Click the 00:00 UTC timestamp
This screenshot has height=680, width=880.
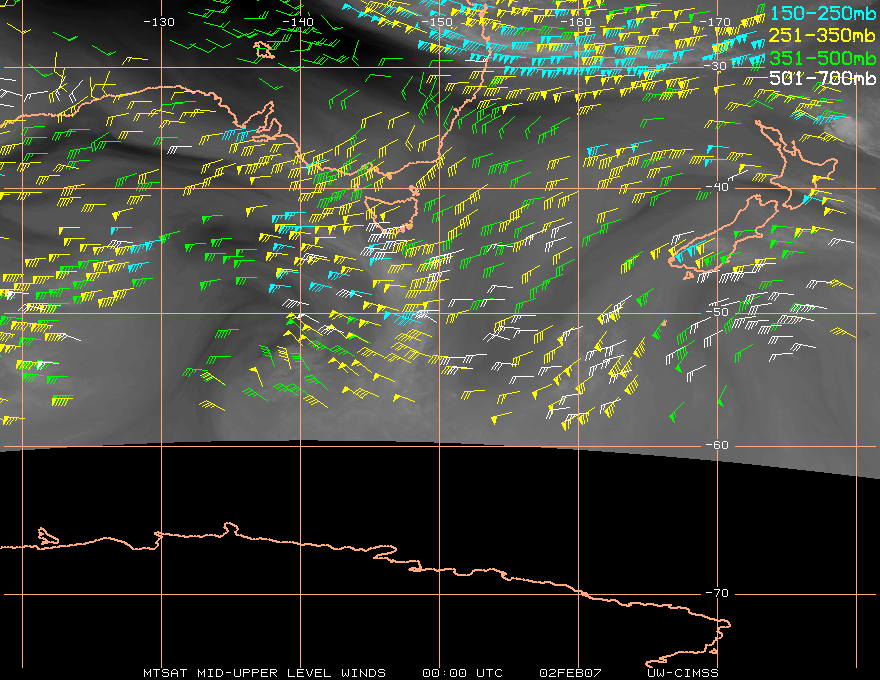click(x=462, y=673)
